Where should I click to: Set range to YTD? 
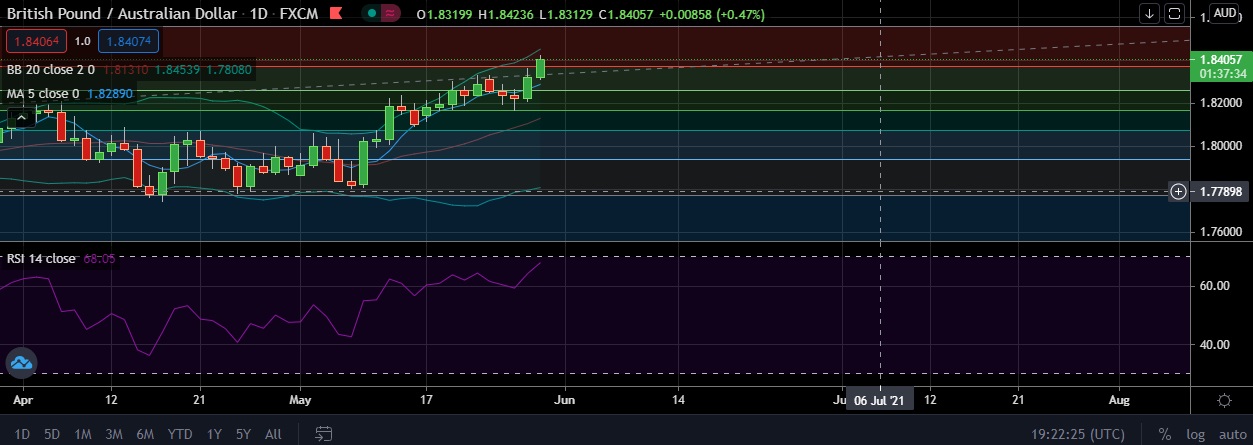(x=180, y=434)
